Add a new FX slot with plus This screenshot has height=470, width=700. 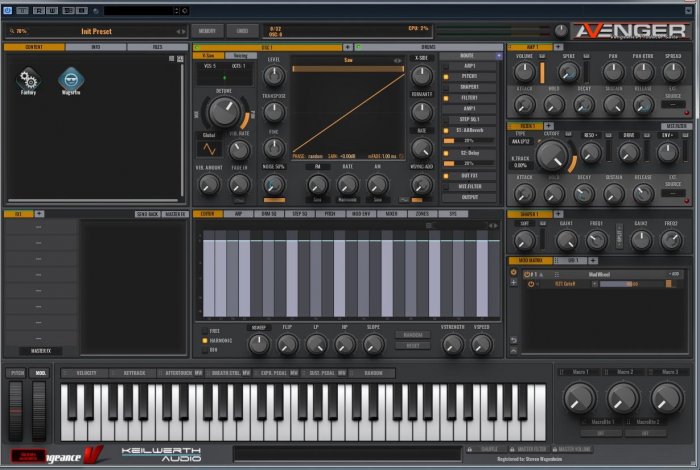click(39, 214)
